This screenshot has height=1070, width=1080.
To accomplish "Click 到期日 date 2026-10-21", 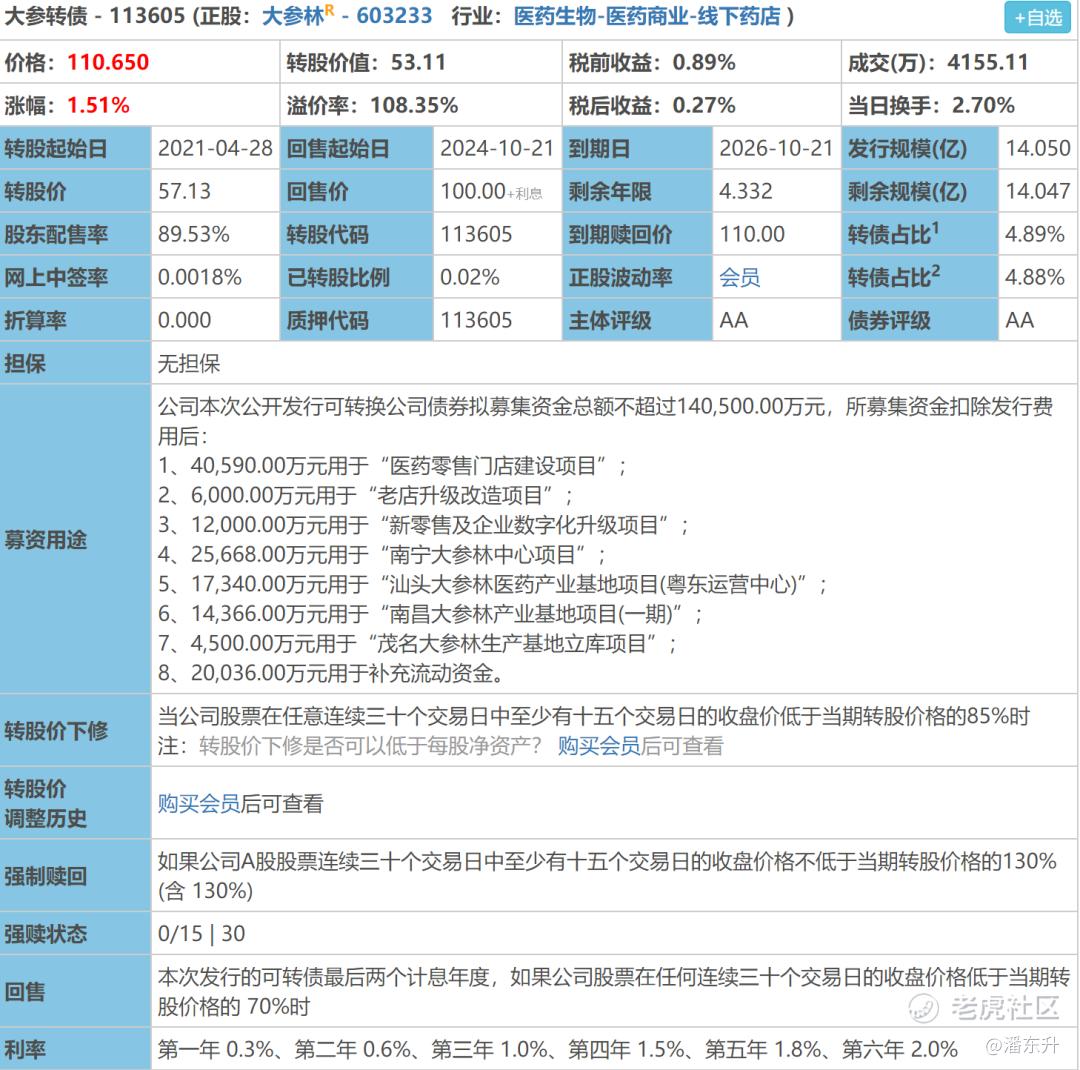I will click(776, 148).
